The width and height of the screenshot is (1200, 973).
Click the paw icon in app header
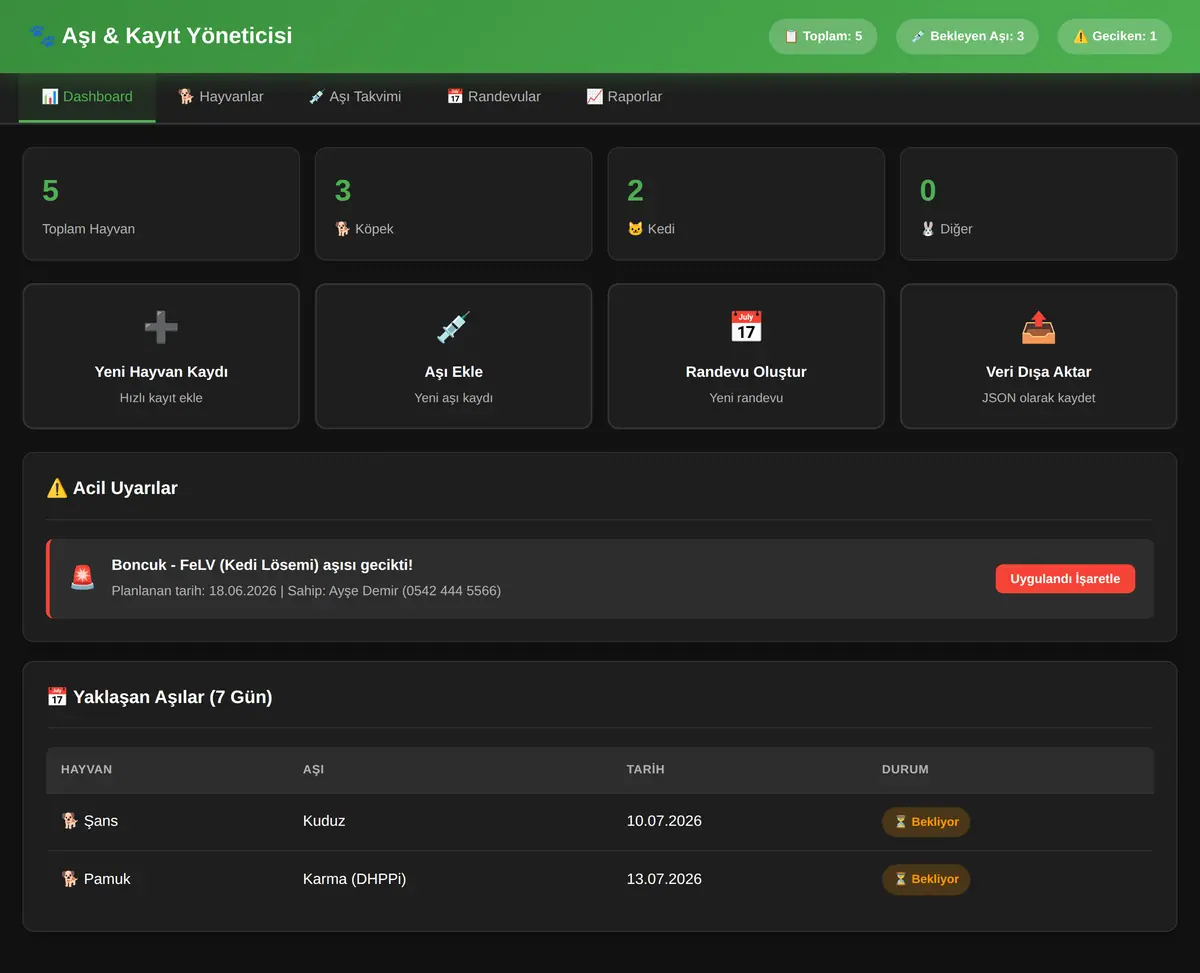(43, 36)
